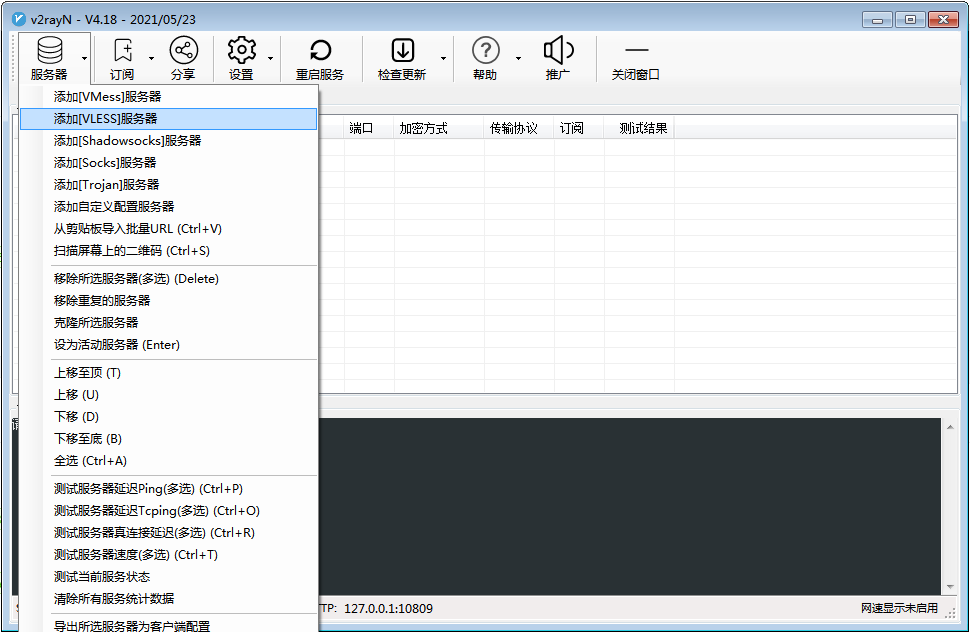Click the 网速显示未启用 status text
The width and height of the screenshot is (970, 632).
click(x=899, y=609)
